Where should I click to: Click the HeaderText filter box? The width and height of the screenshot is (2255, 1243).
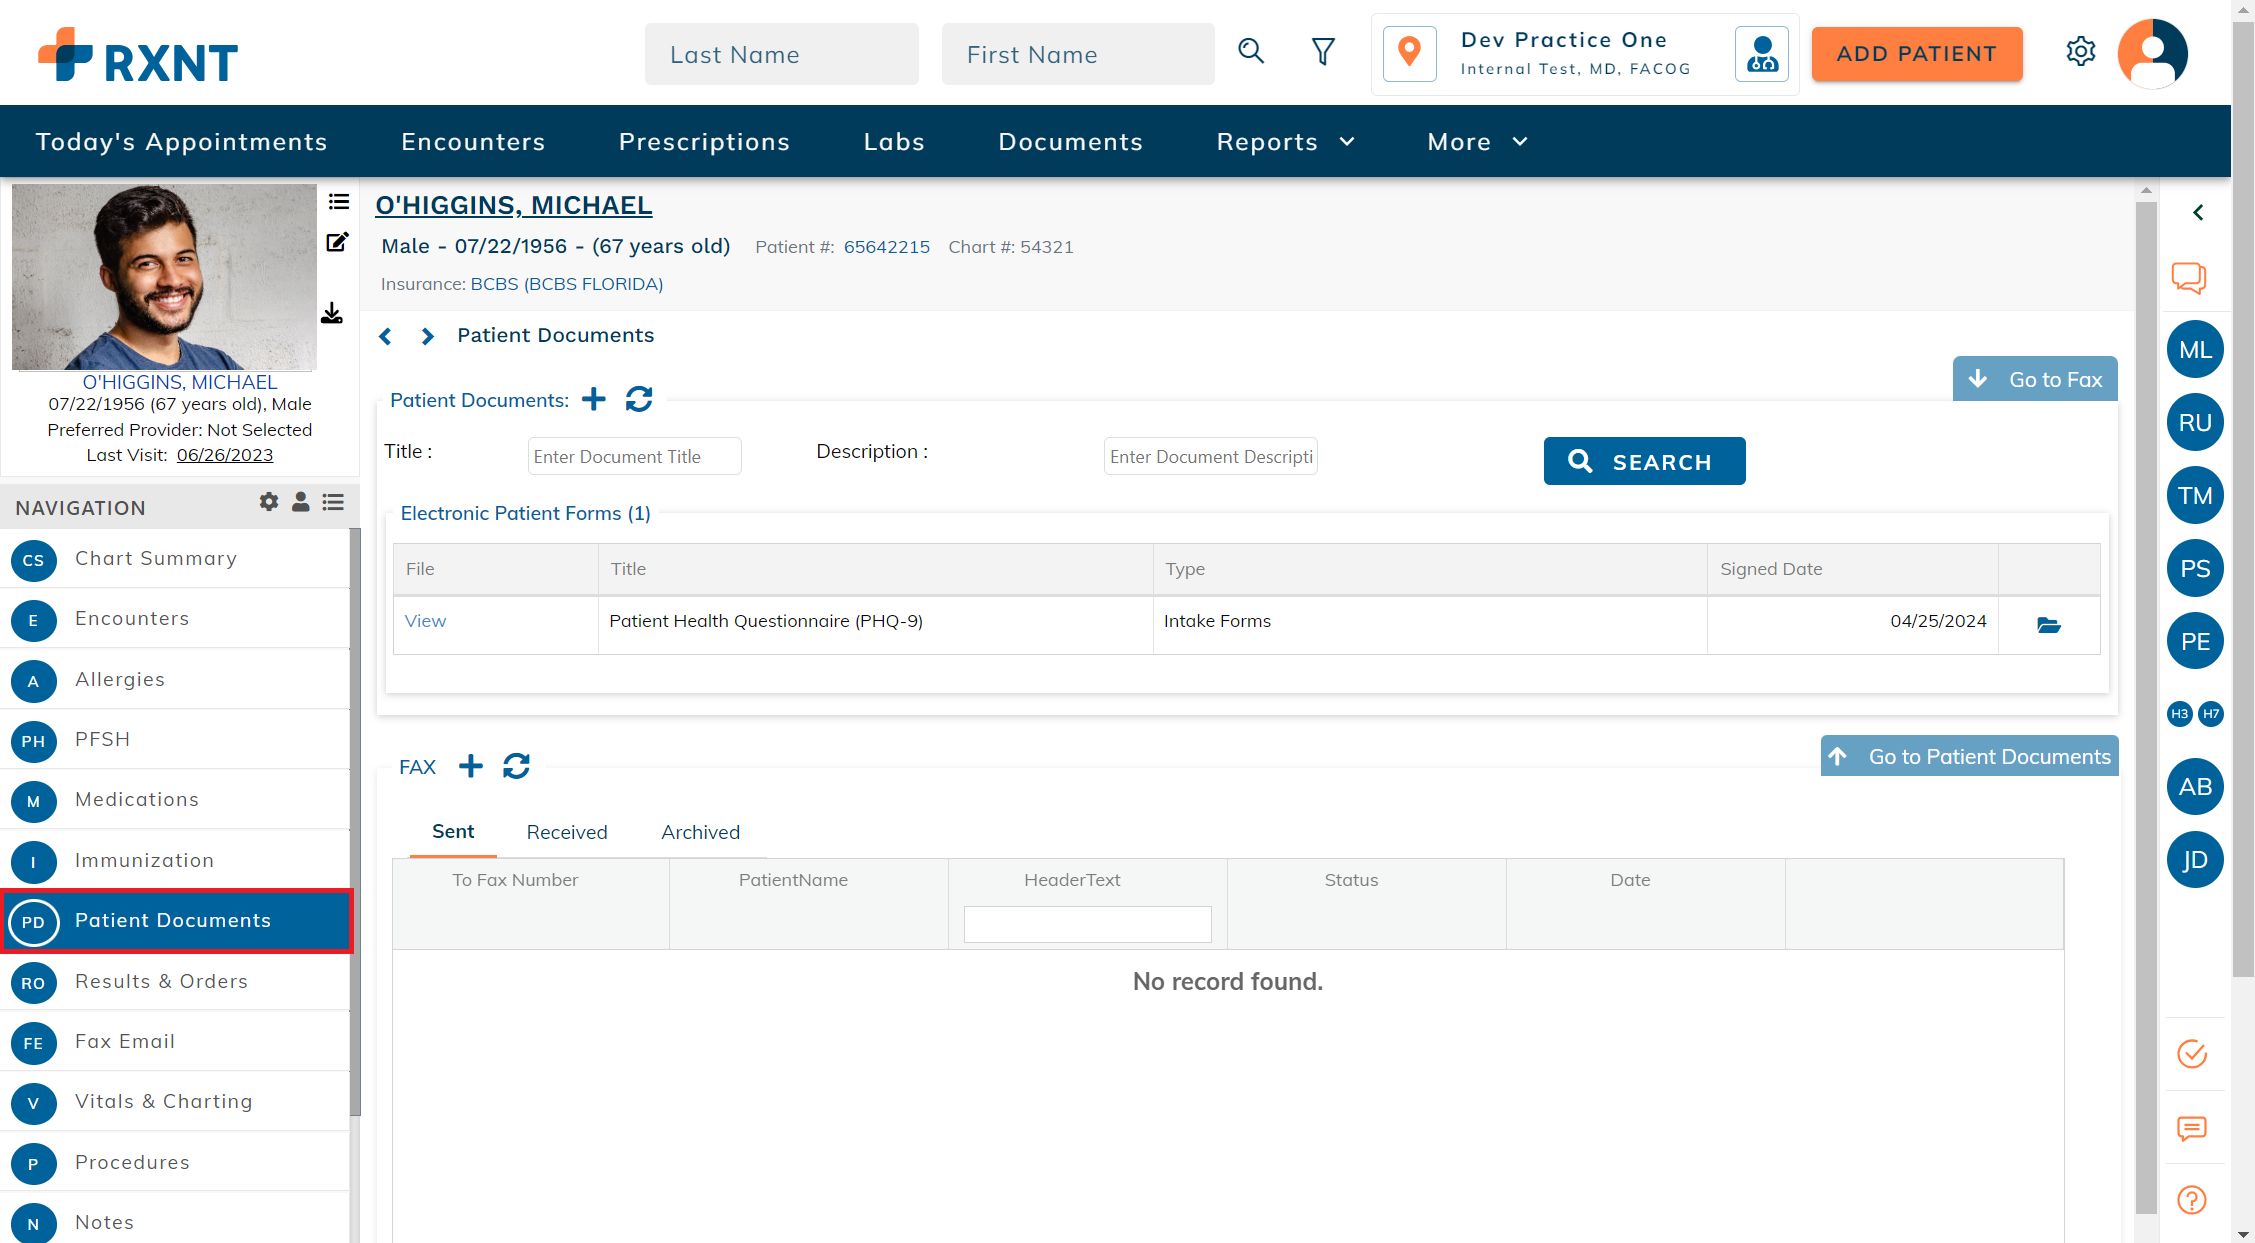pos(1087,924)
